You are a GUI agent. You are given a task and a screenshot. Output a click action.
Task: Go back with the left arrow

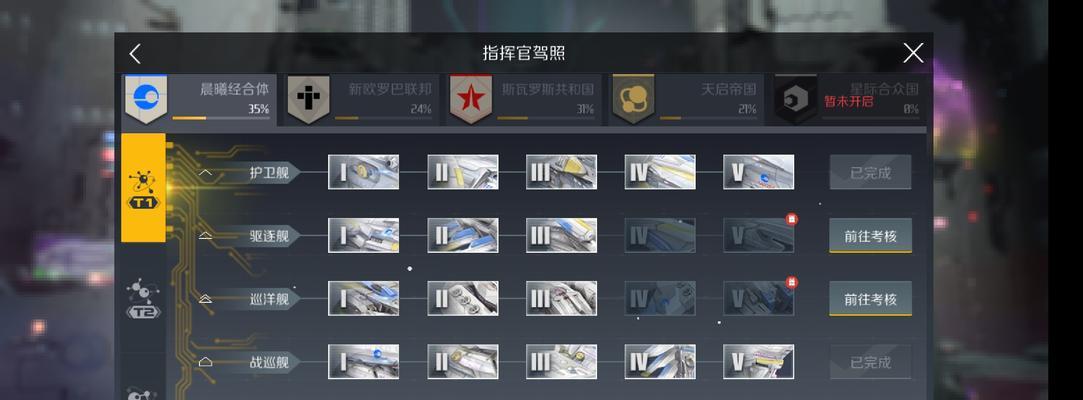(135, 54)
